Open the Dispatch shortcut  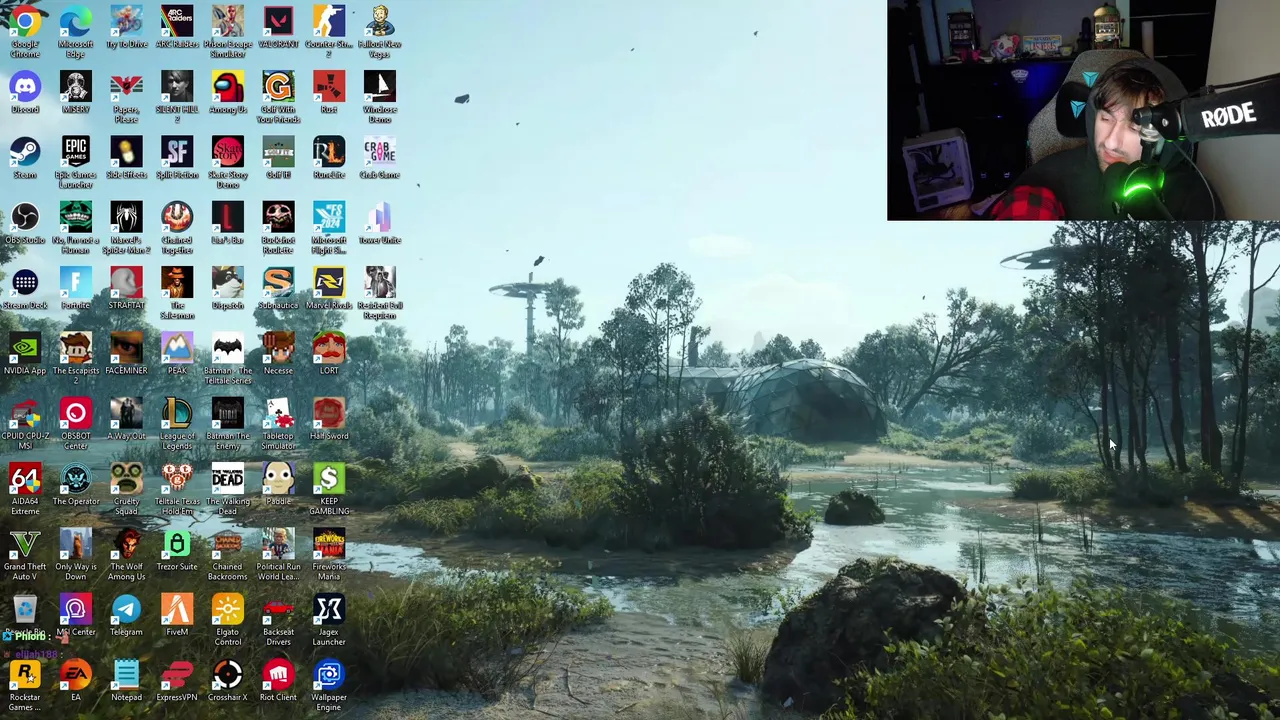228,288
